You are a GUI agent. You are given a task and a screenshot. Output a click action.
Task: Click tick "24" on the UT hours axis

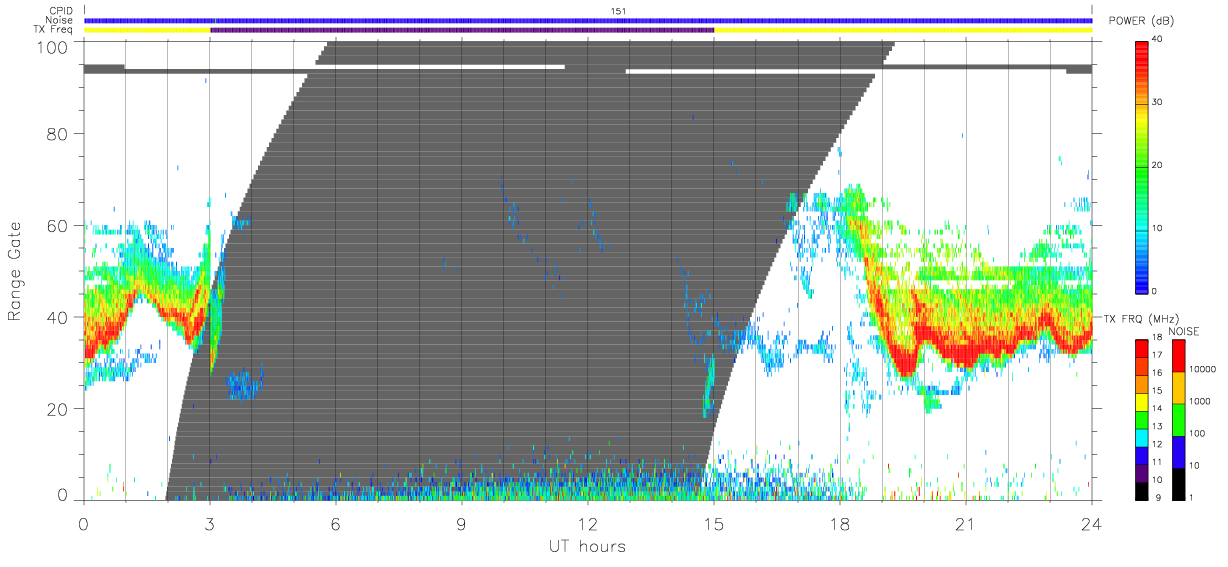pyautogui.click(x=1091, y=523)
